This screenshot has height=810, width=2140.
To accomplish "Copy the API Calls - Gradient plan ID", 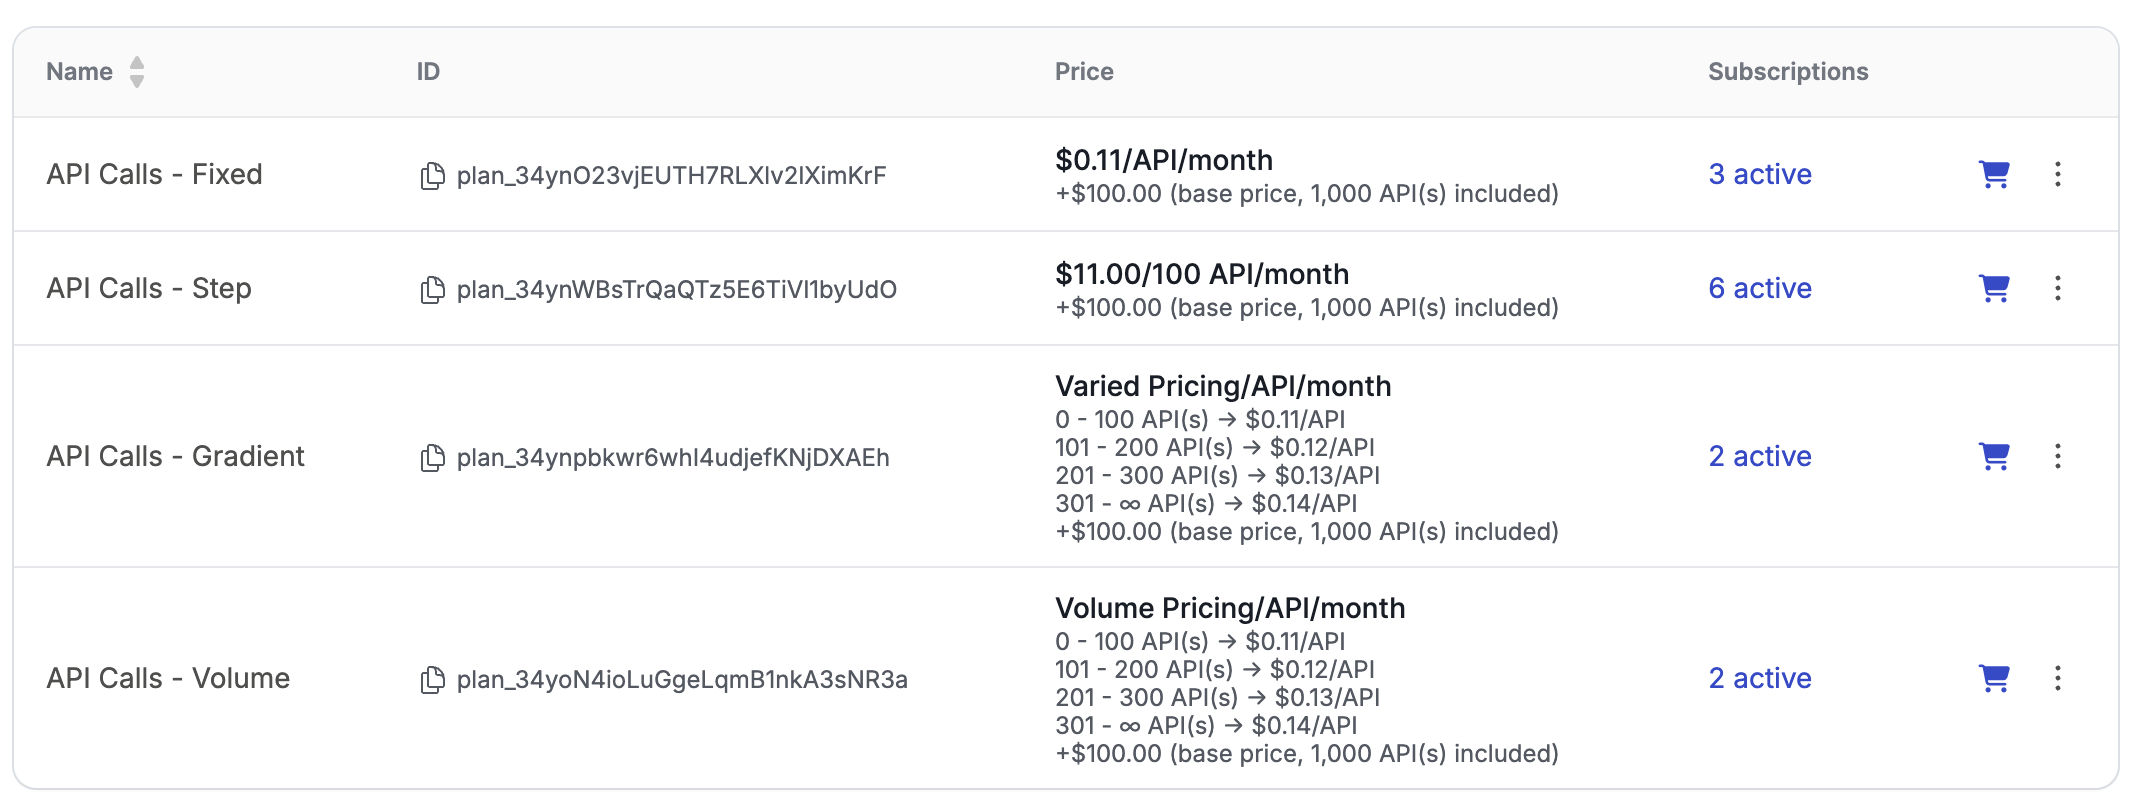I will (x=432, y=458).
